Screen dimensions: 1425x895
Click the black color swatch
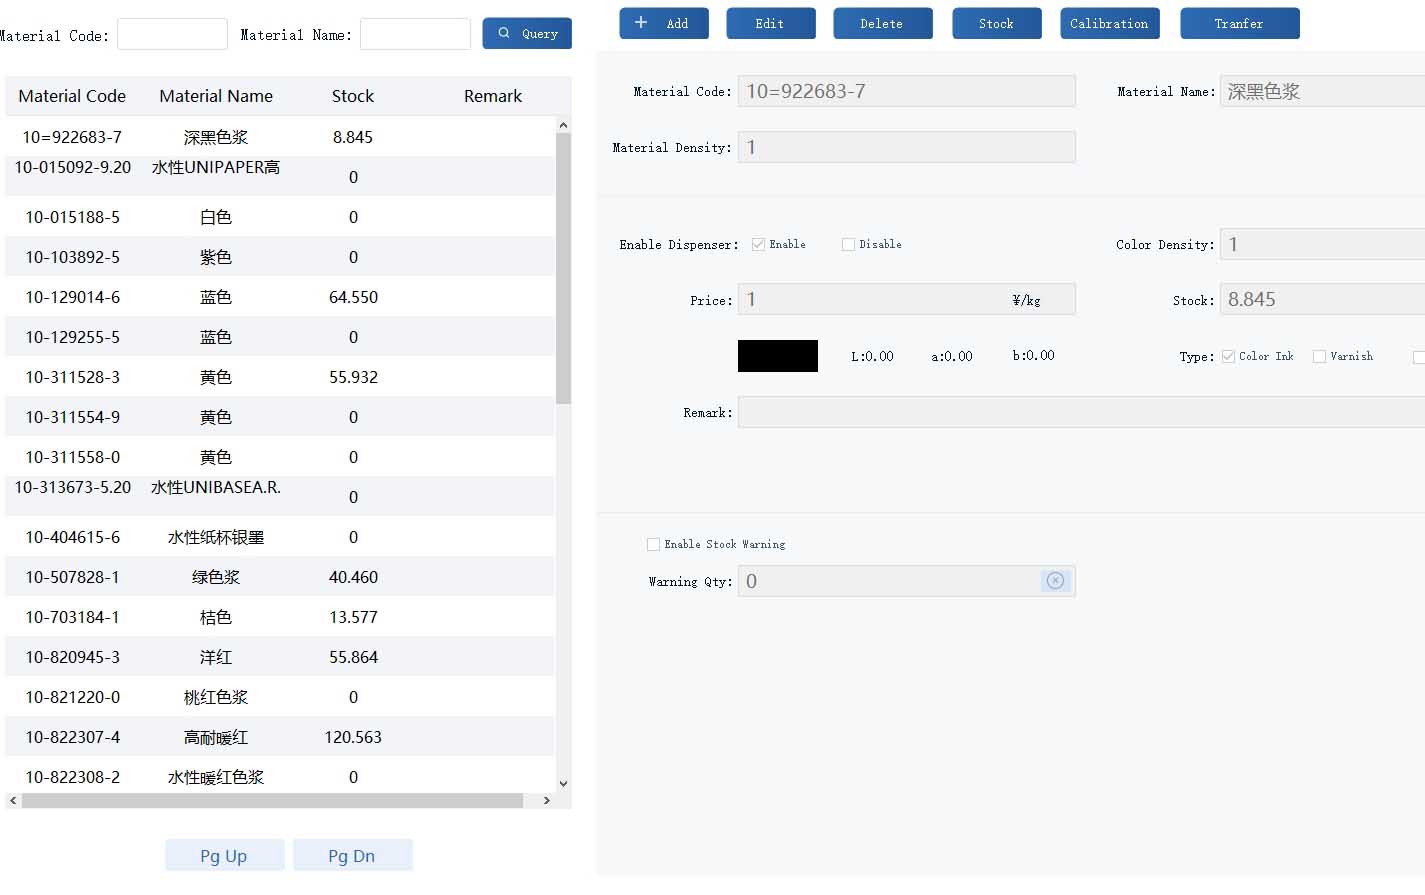[778, 356]
